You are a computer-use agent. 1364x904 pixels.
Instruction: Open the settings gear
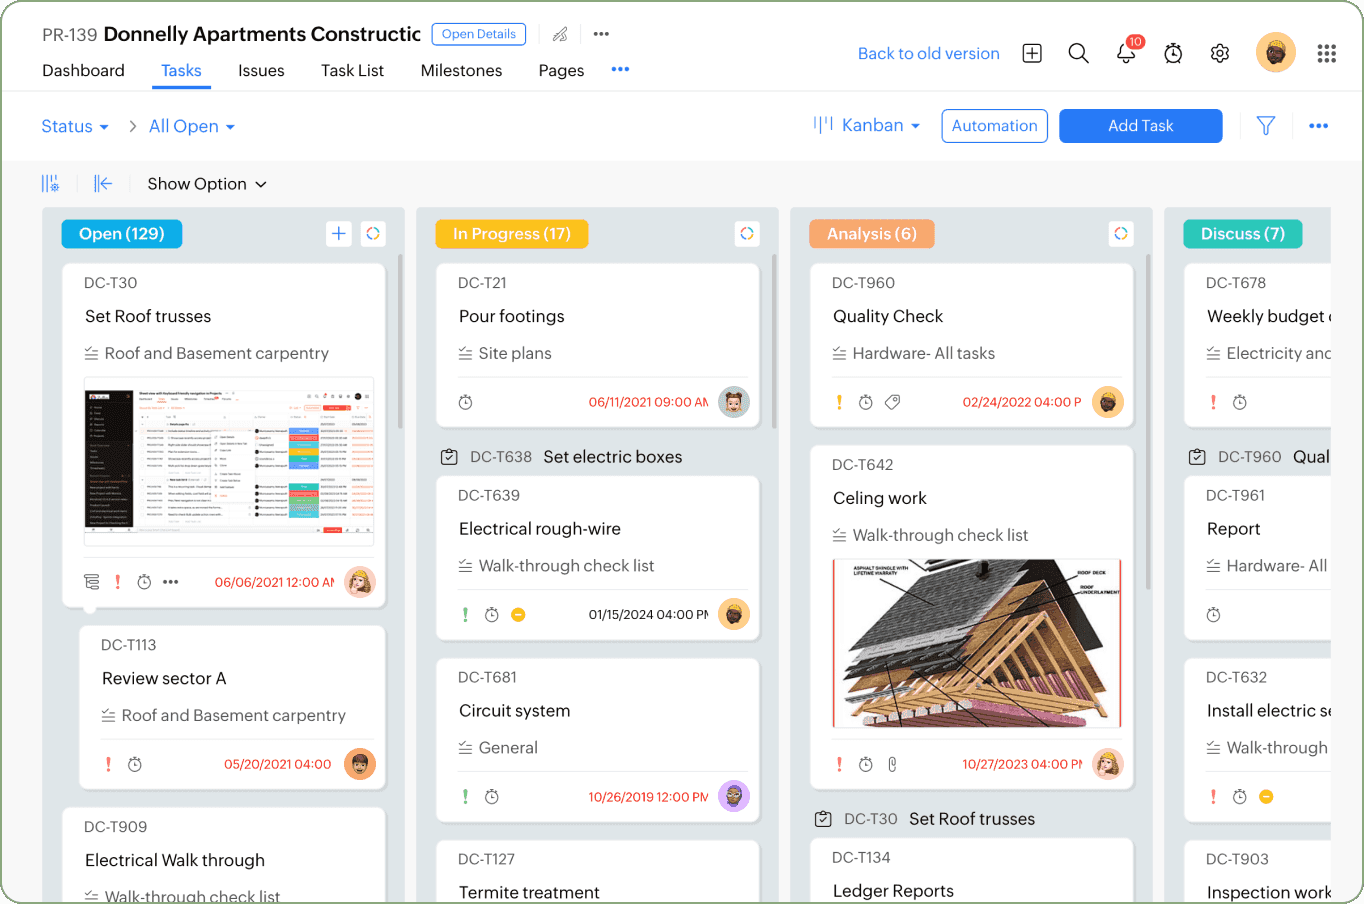point(1220,53)
